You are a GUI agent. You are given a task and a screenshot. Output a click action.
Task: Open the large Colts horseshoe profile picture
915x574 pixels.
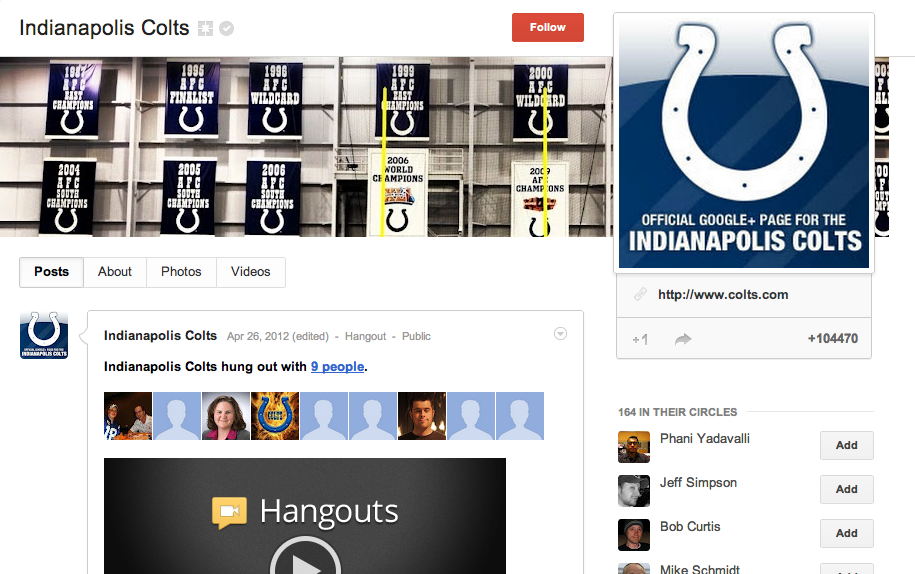pyautogui.click(x=744, y=142)
